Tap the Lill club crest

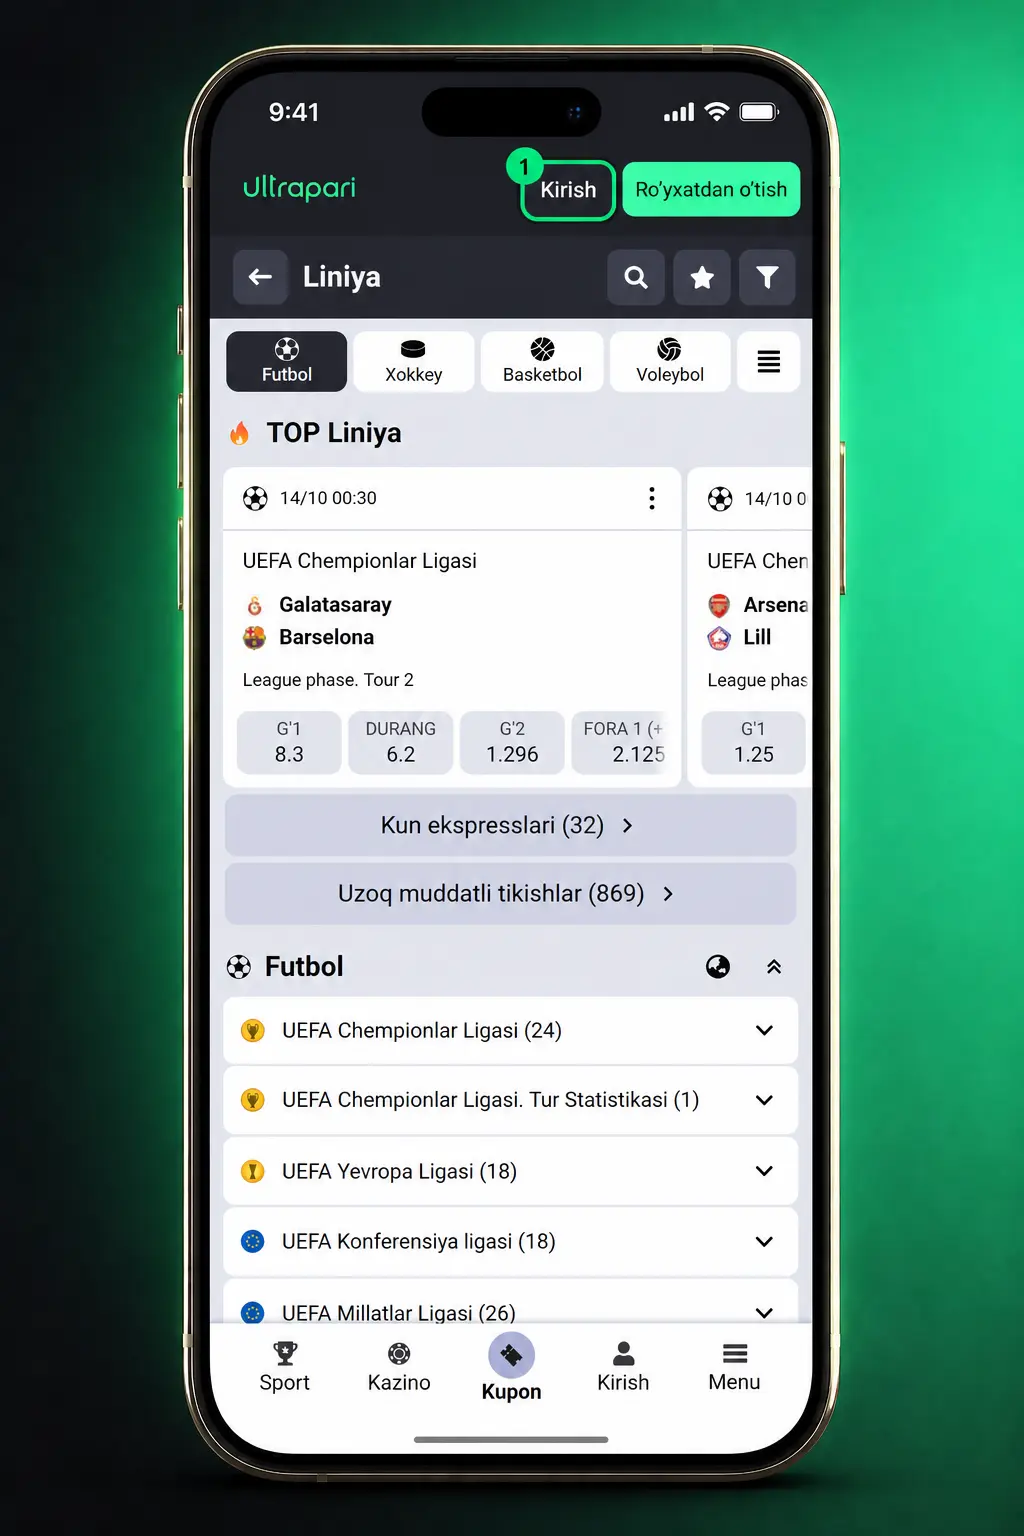click(719, 637)
